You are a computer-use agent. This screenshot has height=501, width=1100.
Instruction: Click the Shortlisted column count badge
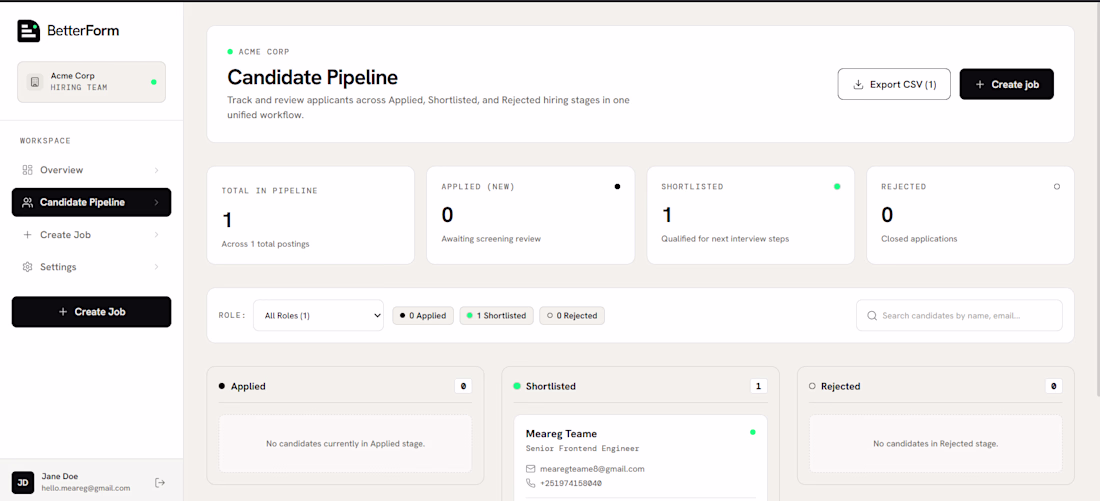coord(758,386)
